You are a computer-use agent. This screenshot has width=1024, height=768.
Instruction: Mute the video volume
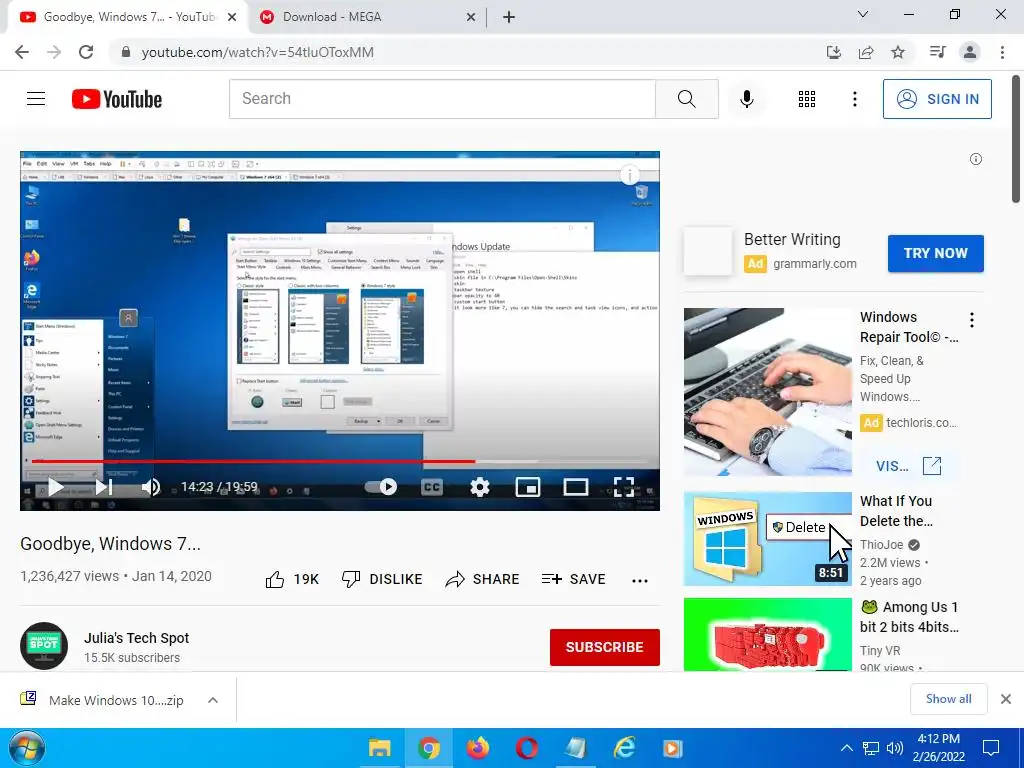tap(151, 487)
